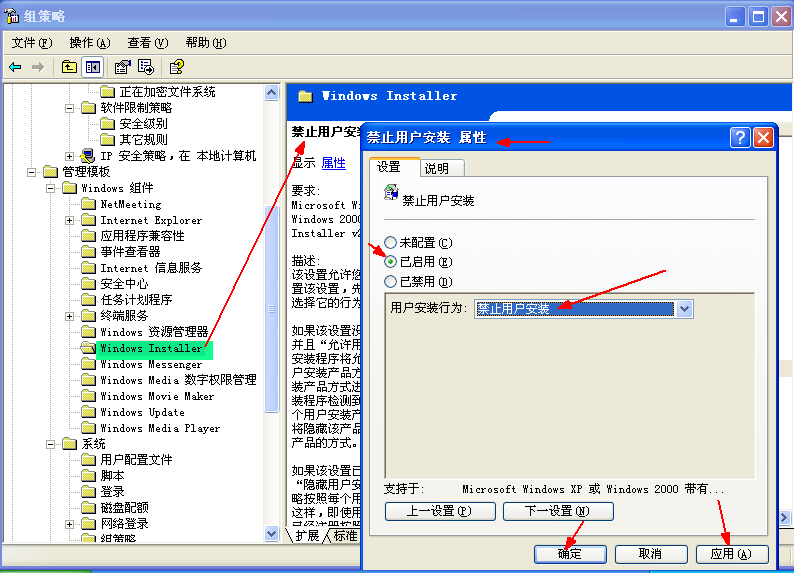Viewport: 794px width, 573px height.
Task: Click the Forward arrow toolbar icon
Action: [38, 67]
